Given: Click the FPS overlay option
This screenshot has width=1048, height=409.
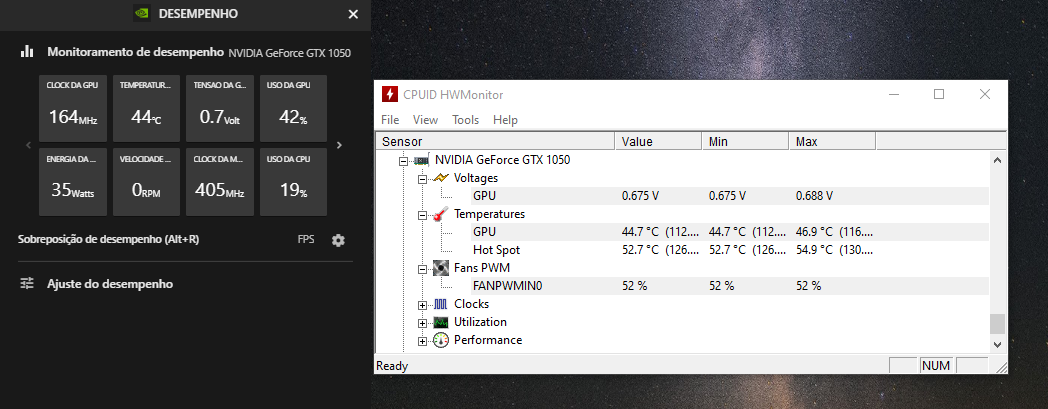Looking at the screenshot, I should click(x=306, y=240).
